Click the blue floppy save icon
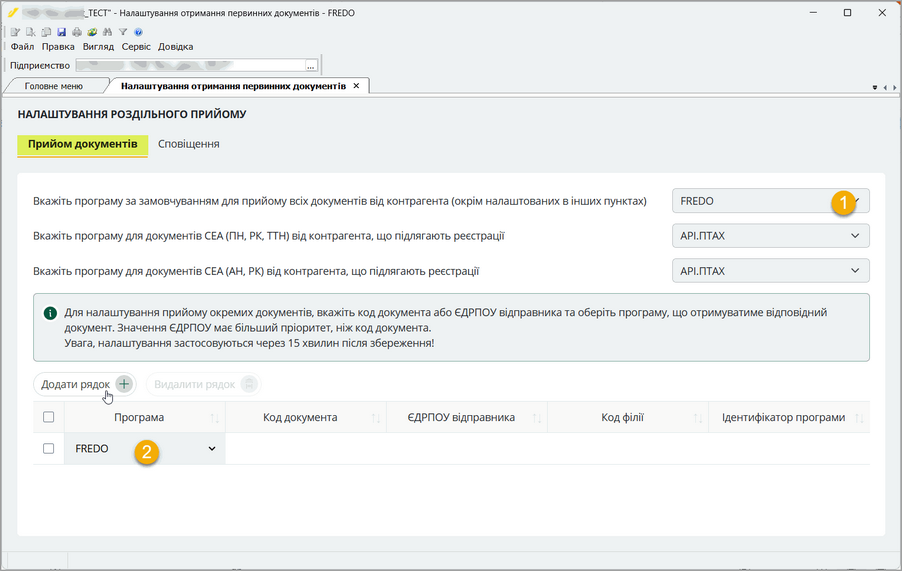The image size is (902, 571). pyautogui.click(x=62, y=32)
